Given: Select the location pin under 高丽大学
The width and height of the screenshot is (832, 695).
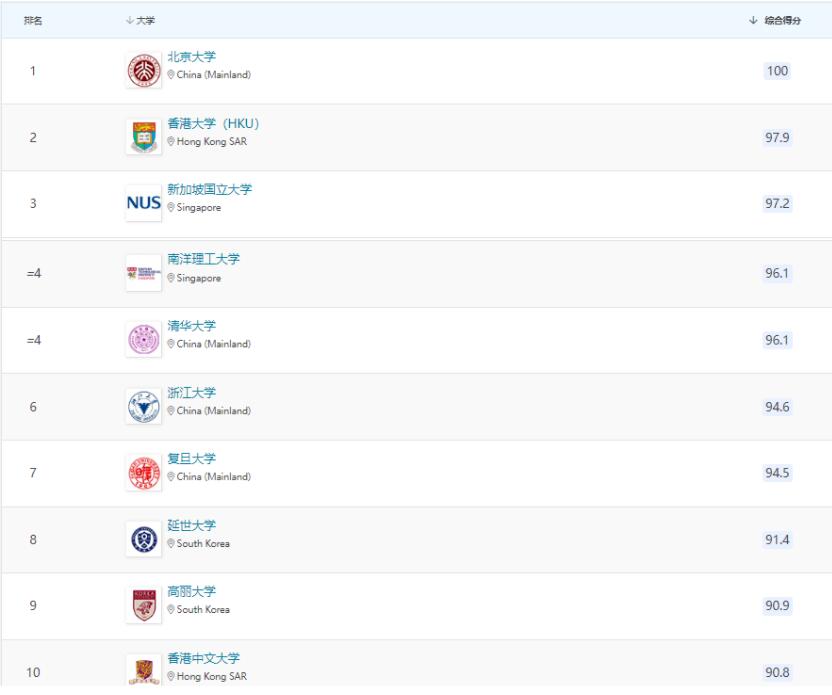Looking at the screenshot, I should click(171, 610).
